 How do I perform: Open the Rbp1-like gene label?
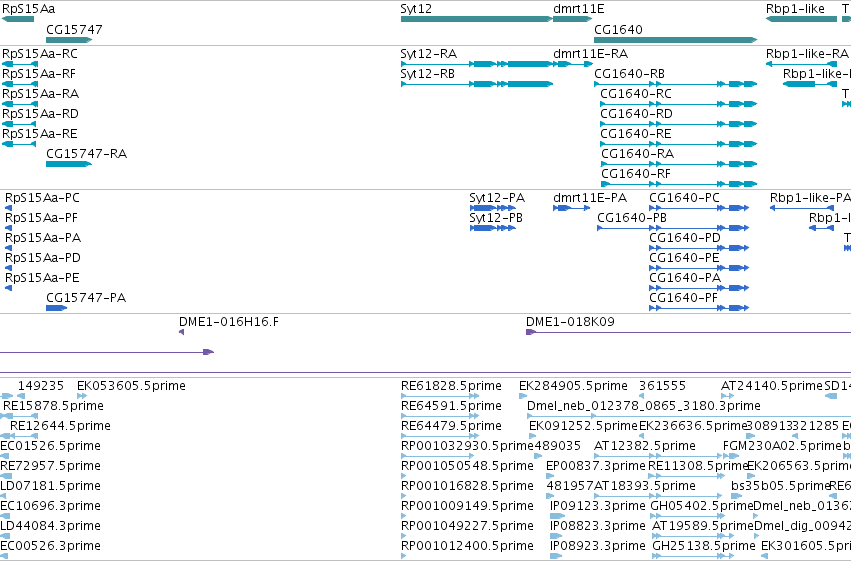pyautogui.click(x=795, y=9)
